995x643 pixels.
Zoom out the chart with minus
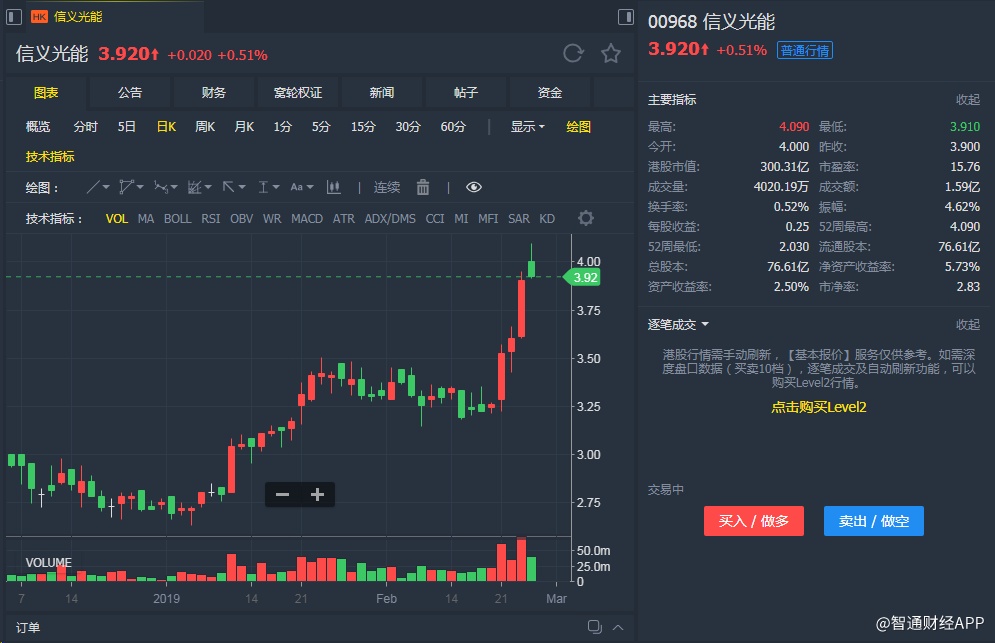tap(282, 494)
